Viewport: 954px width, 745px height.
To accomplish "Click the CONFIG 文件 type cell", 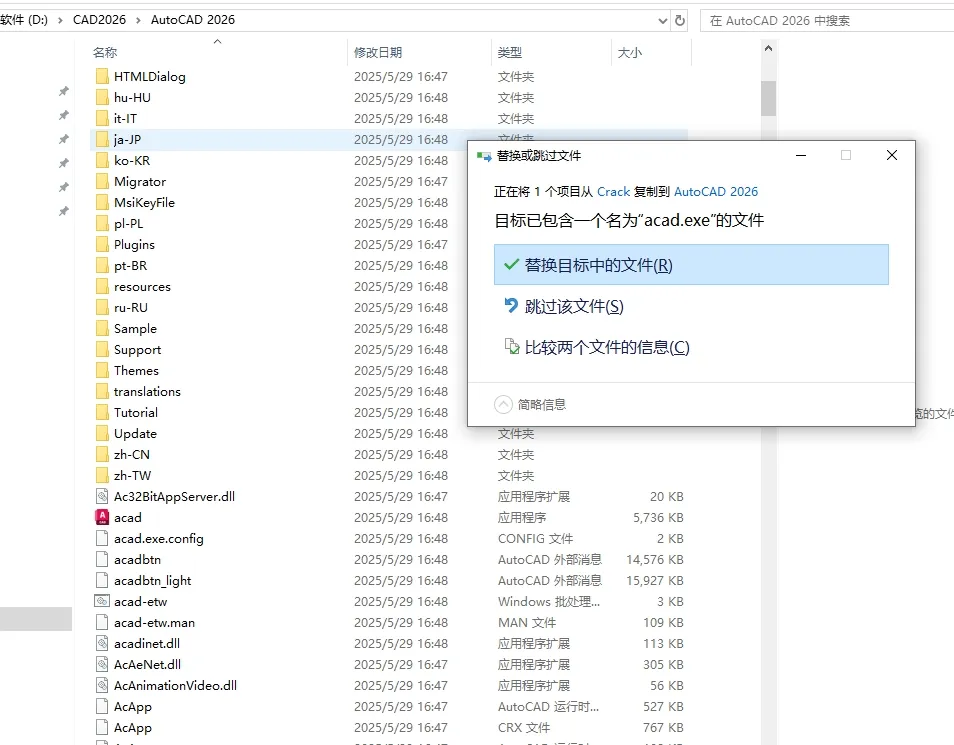I will pyautogui.click(x=535, y=539).
